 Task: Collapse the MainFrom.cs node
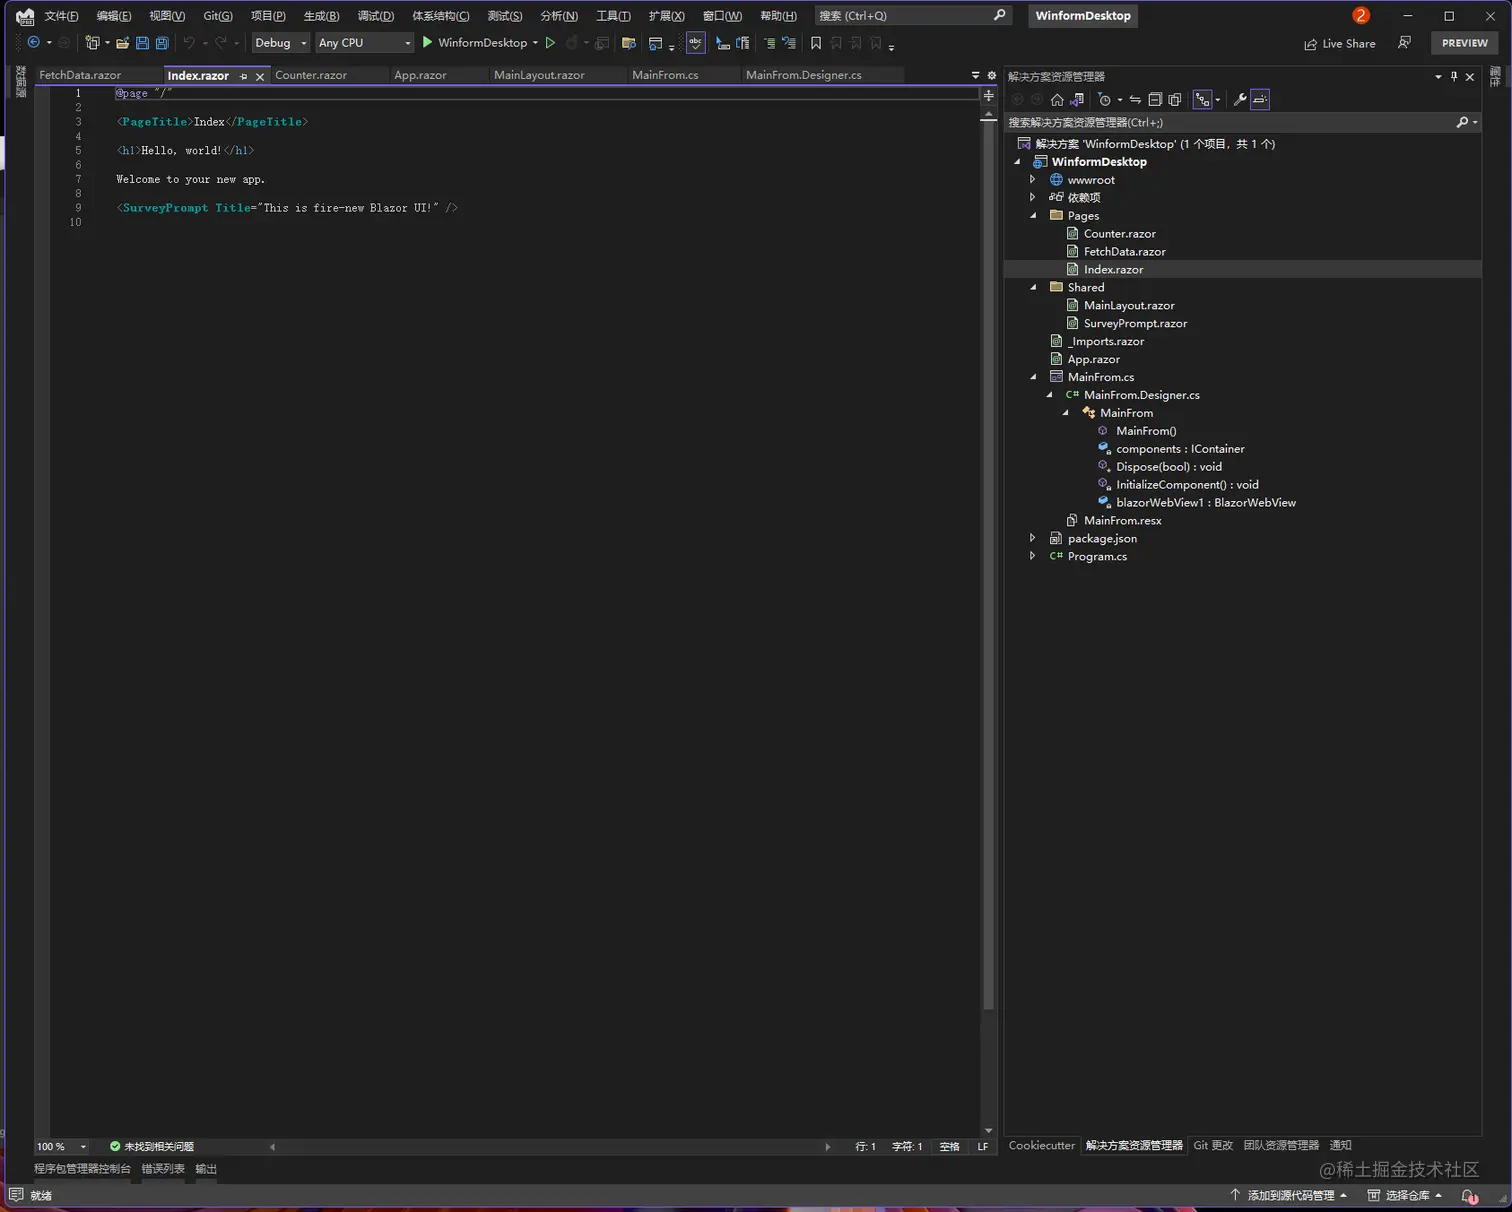click(1033, 377)
